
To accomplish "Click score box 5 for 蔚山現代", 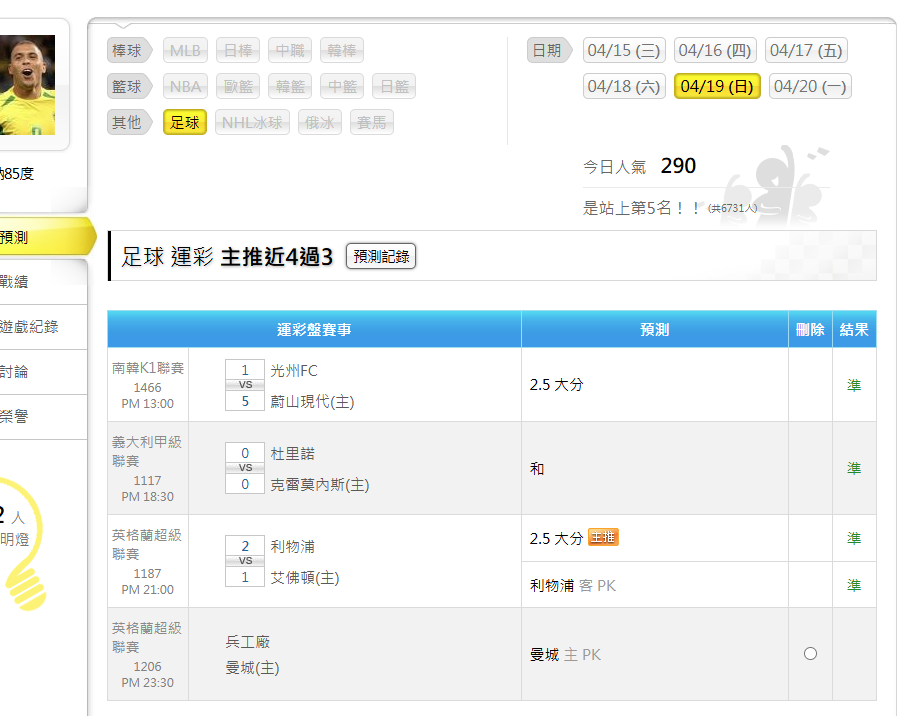I will point(245,401).
